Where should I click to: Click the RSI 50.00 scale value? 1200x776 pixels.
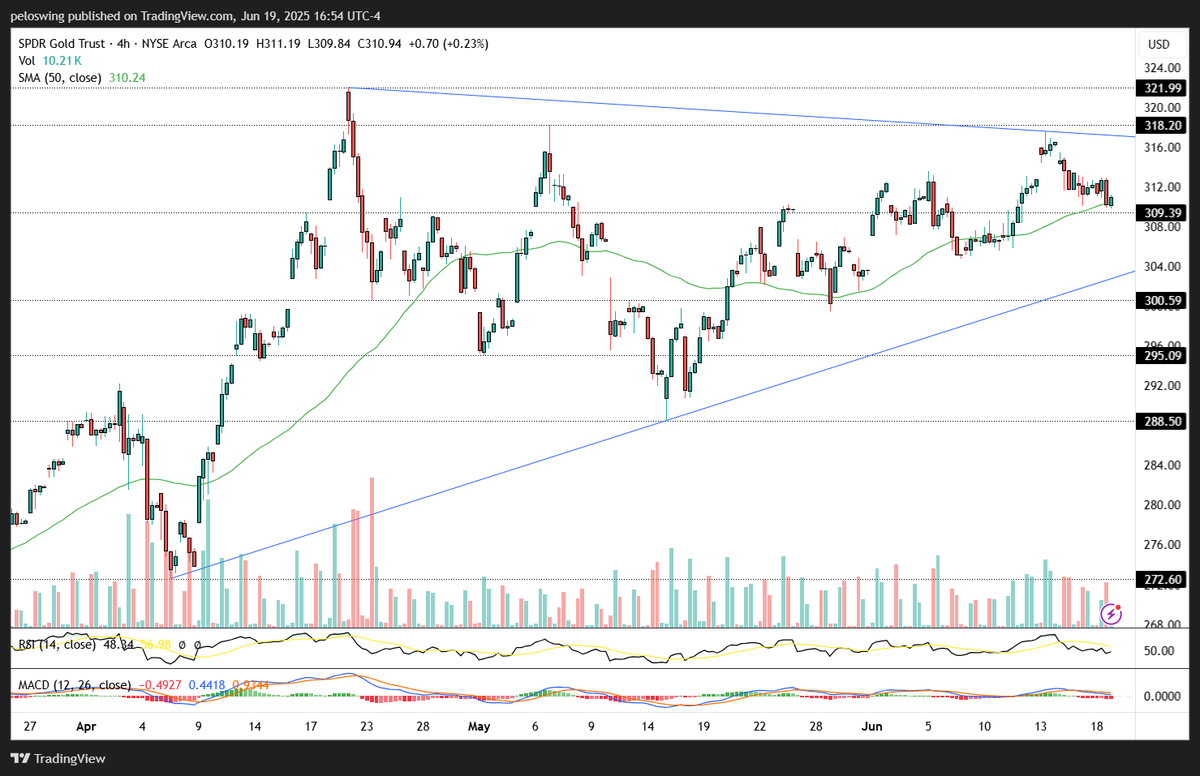pyautogui.click(x=1161, y=651)
